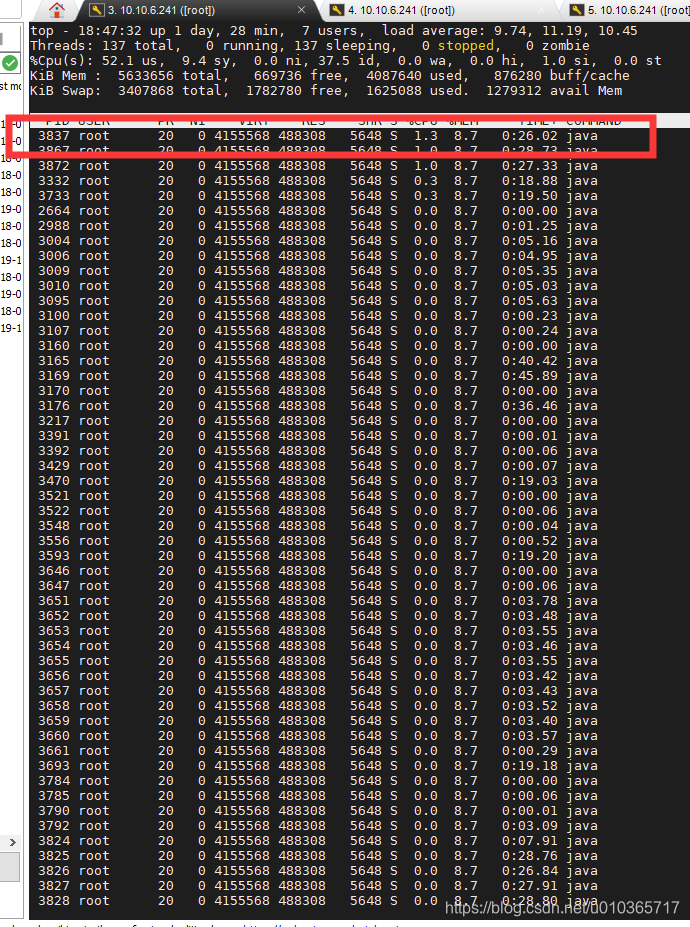Select the row with PID 3837
690x927 pixels.
point(318,136)
